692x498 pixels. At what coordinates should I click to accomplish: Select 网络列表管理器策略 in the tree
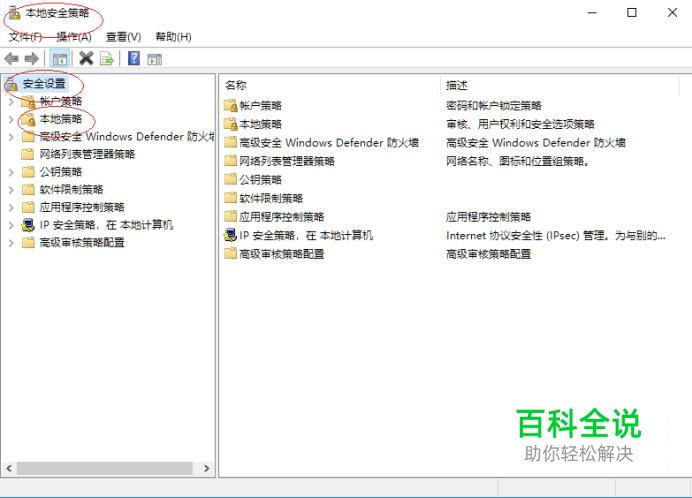click(87, 155)
